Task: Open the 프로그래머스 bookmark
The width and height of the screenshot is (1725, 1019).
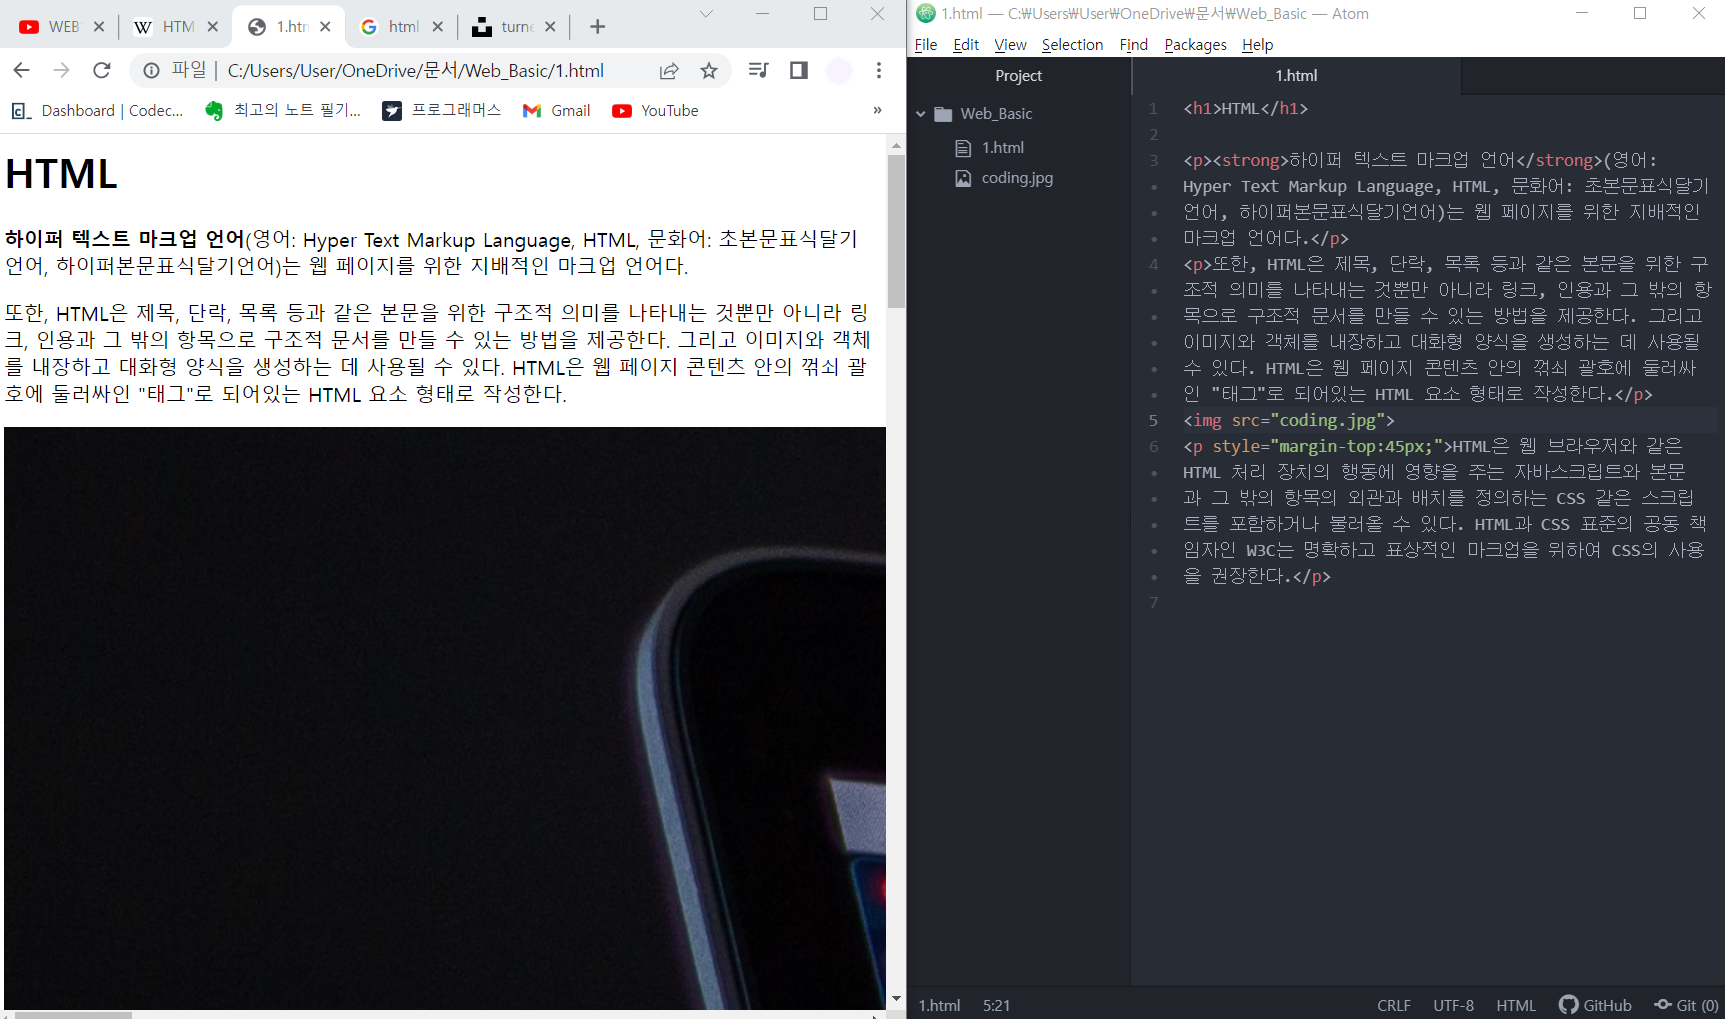Action: click(x=441, y=110)
